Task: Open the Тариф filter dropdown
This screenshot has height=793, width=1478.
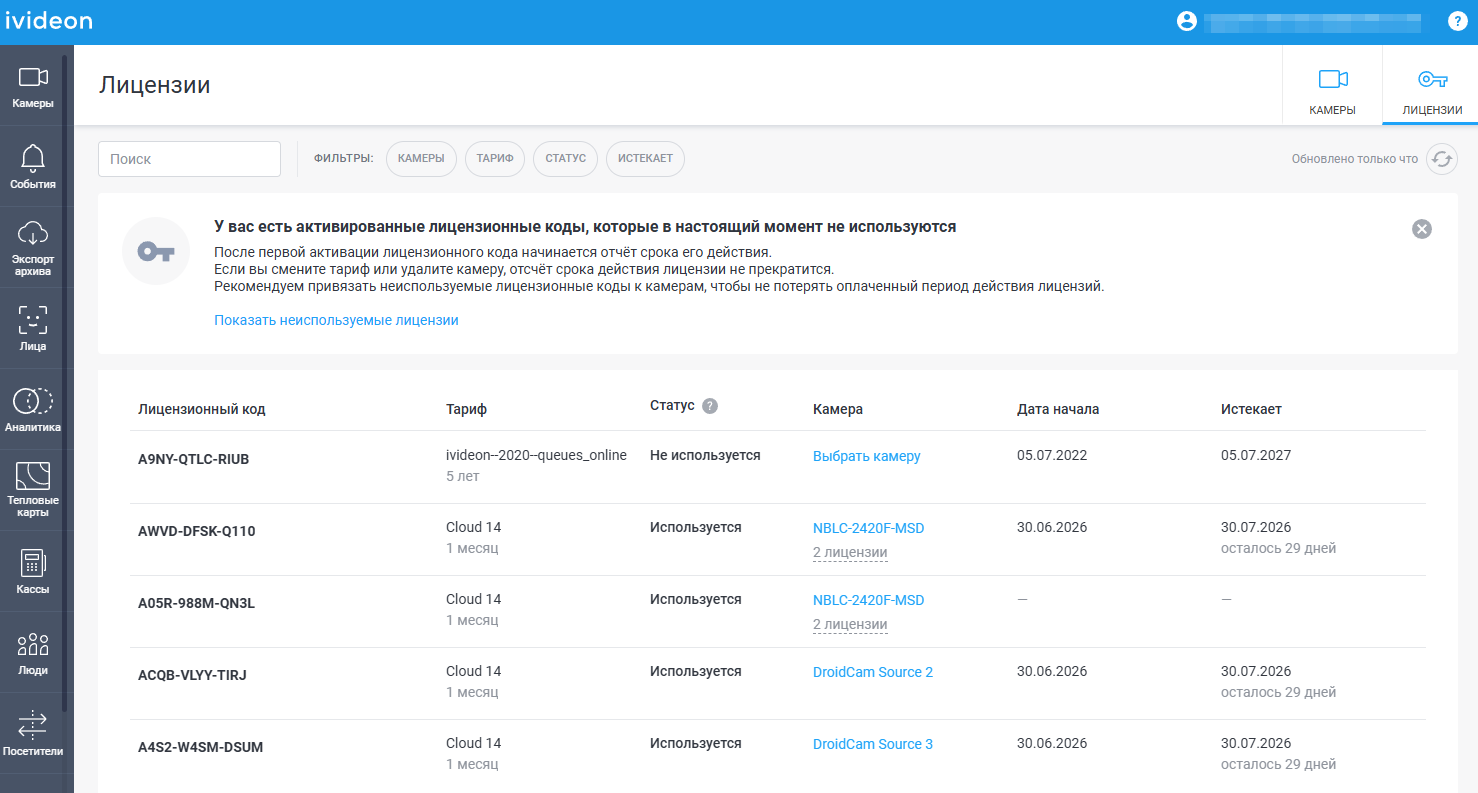Action: click(x=495, y=159)
